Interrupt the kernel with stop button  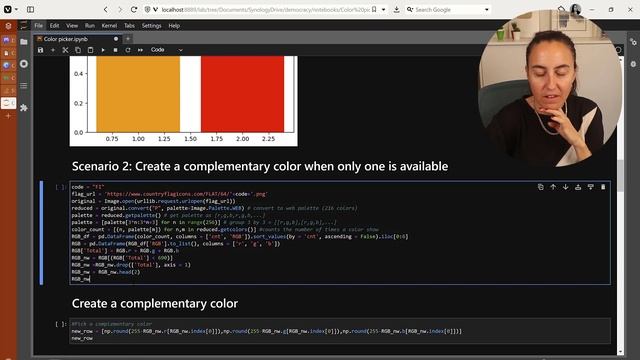pos(116,50)
